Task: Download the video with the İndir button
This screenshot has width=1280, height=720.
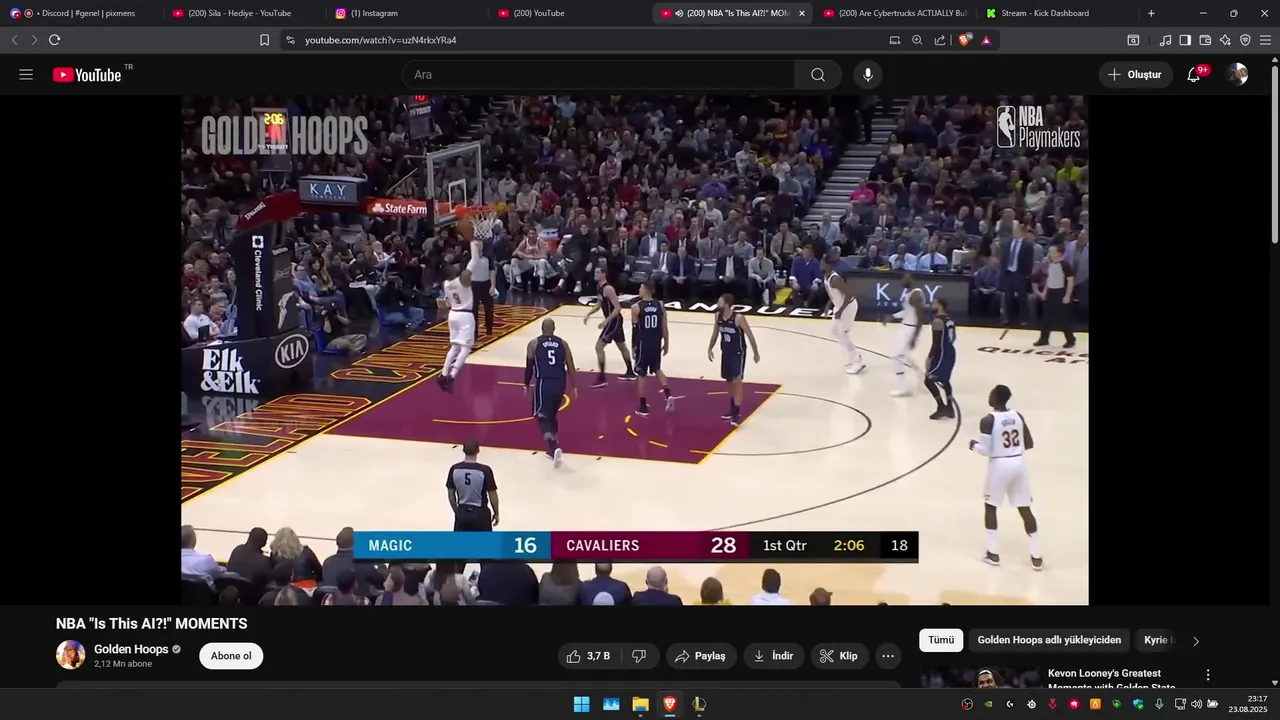Action: click(x=774, y=656)
